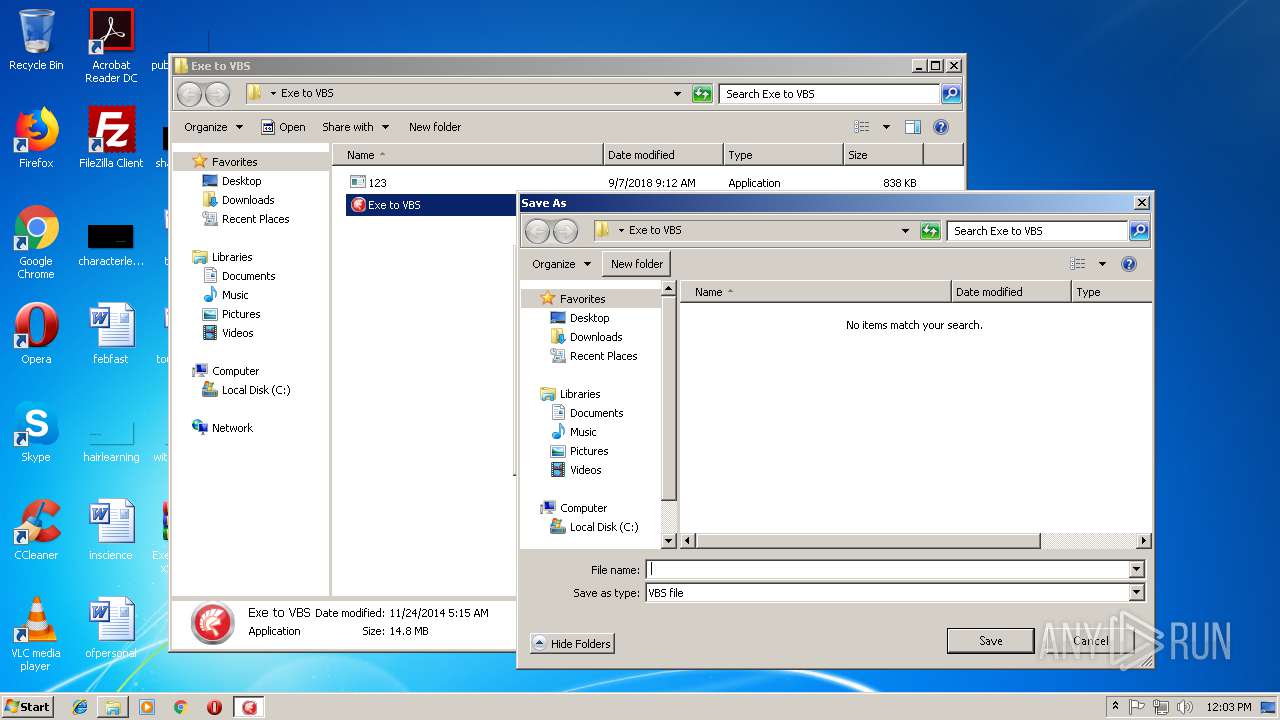Show hidden system tray icons
Image resolution: width=1280 pixels, height=720 pixels.
[1115, 707]
